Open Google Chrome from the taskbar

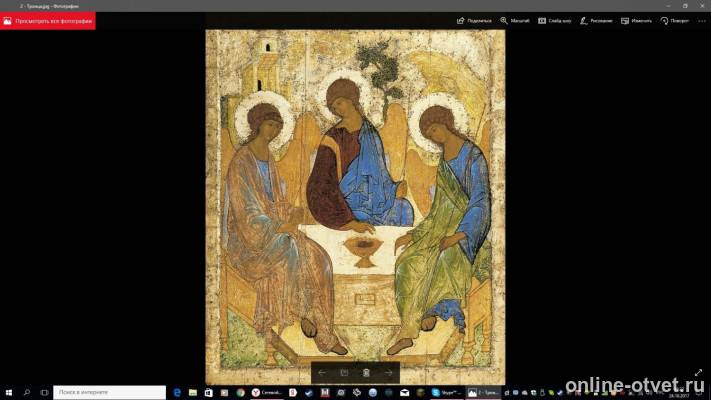pyautogui.click(x=240, y=392)
